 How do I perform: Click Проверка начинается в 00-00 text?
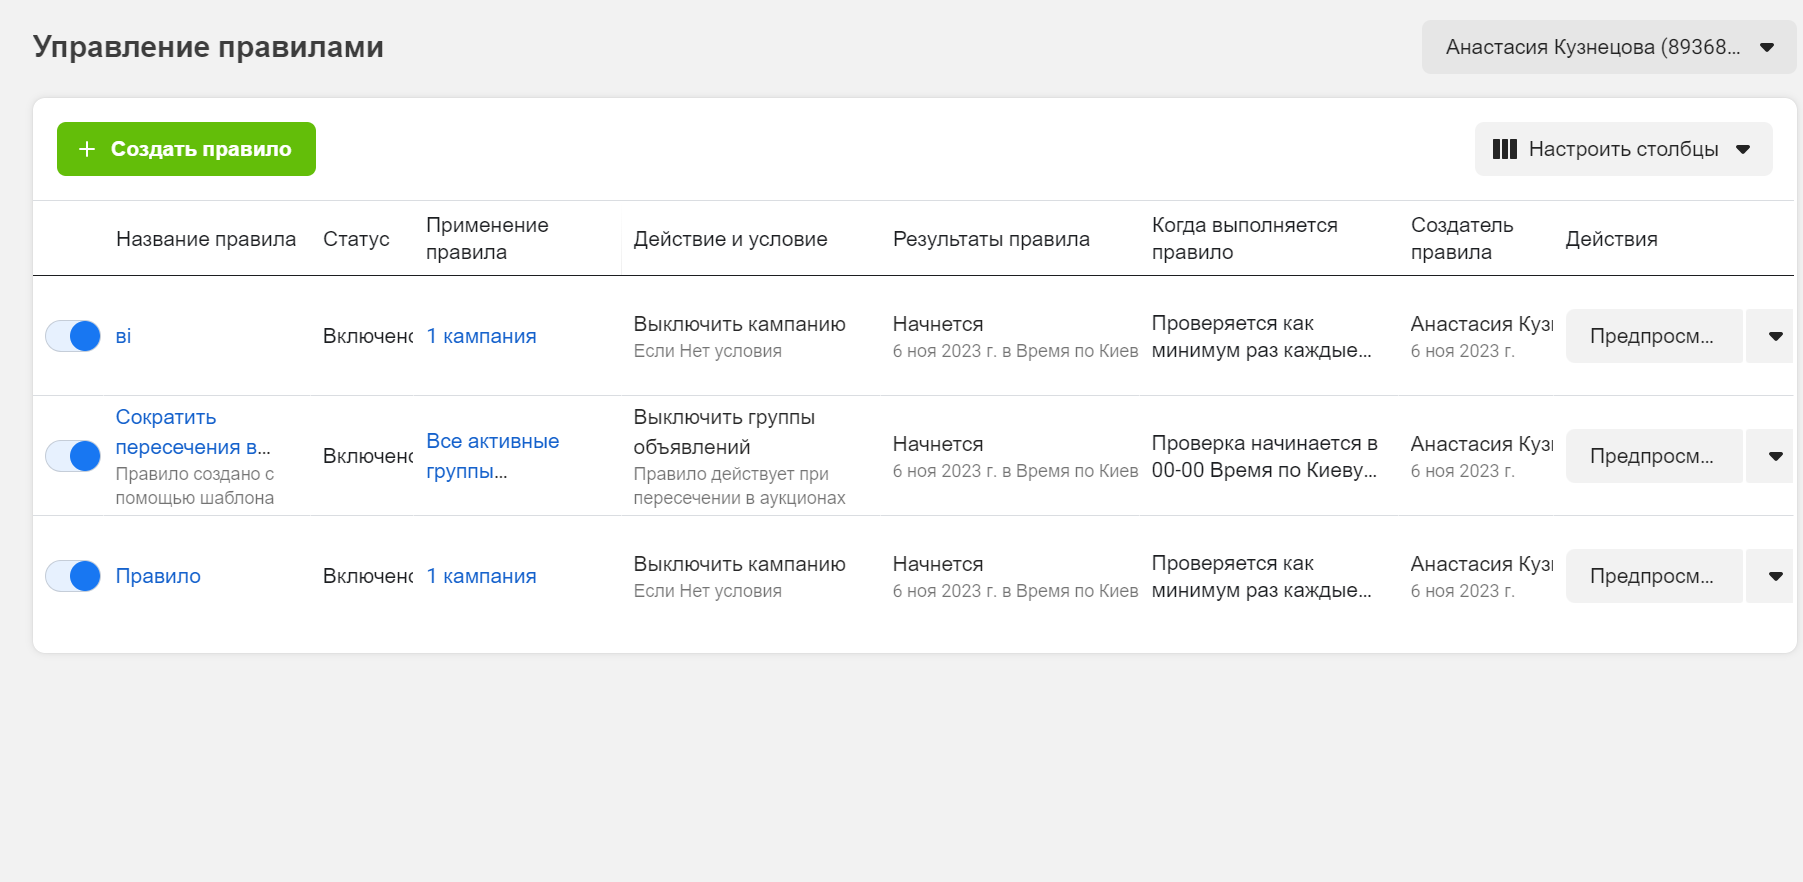pos(1264,456)
